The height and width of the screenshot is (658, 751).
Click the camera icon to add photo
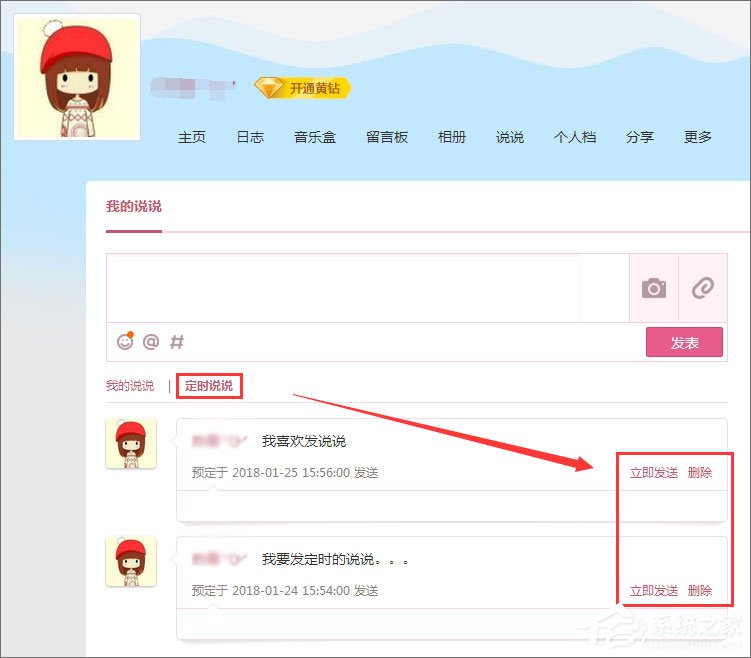click(654, 288)
